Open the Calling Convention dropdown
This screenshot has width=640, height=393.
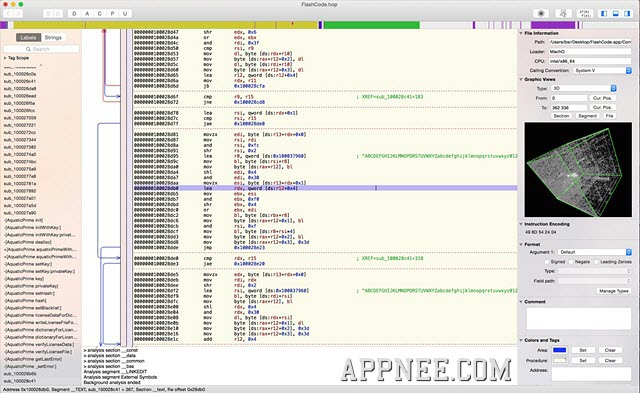[x=602, y=71]
